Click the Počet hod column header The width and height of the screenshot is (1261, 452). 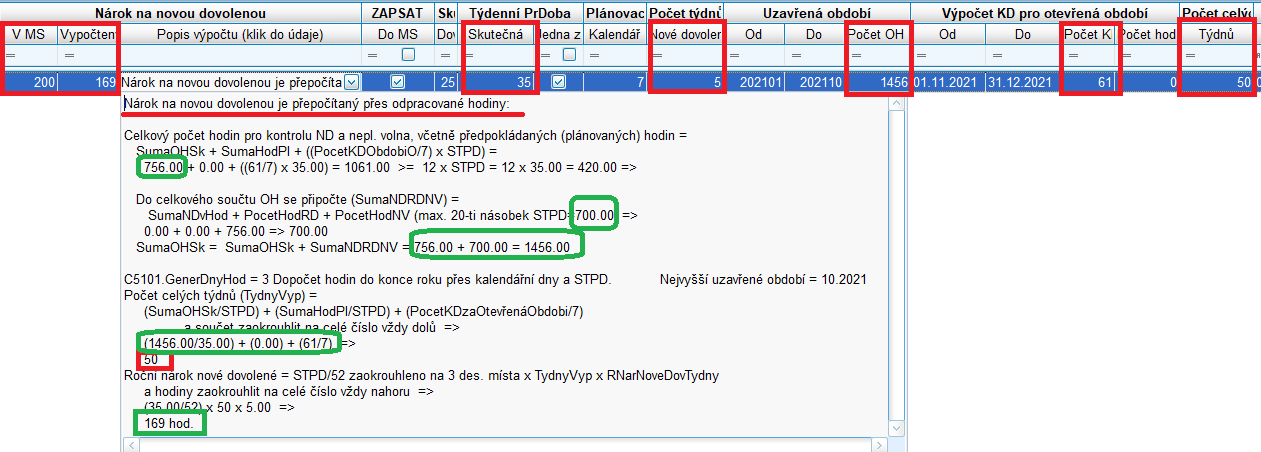(x=1148, y=35)
